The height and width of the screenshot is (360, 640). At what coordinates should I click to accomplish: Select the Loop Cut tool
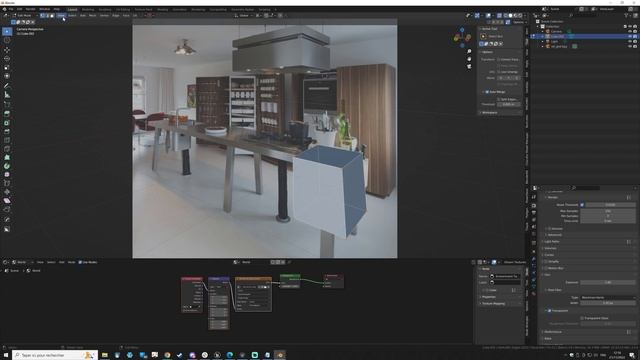(7, 140)
